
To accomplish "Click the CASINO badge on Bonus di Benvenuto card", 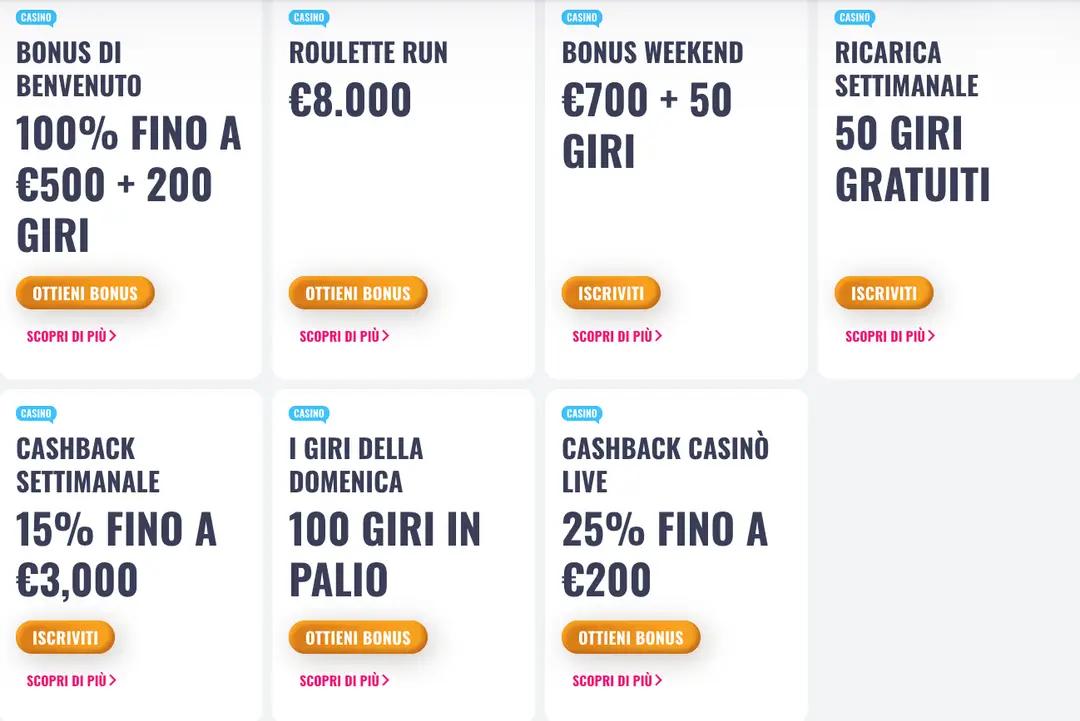I will point(36,17).
